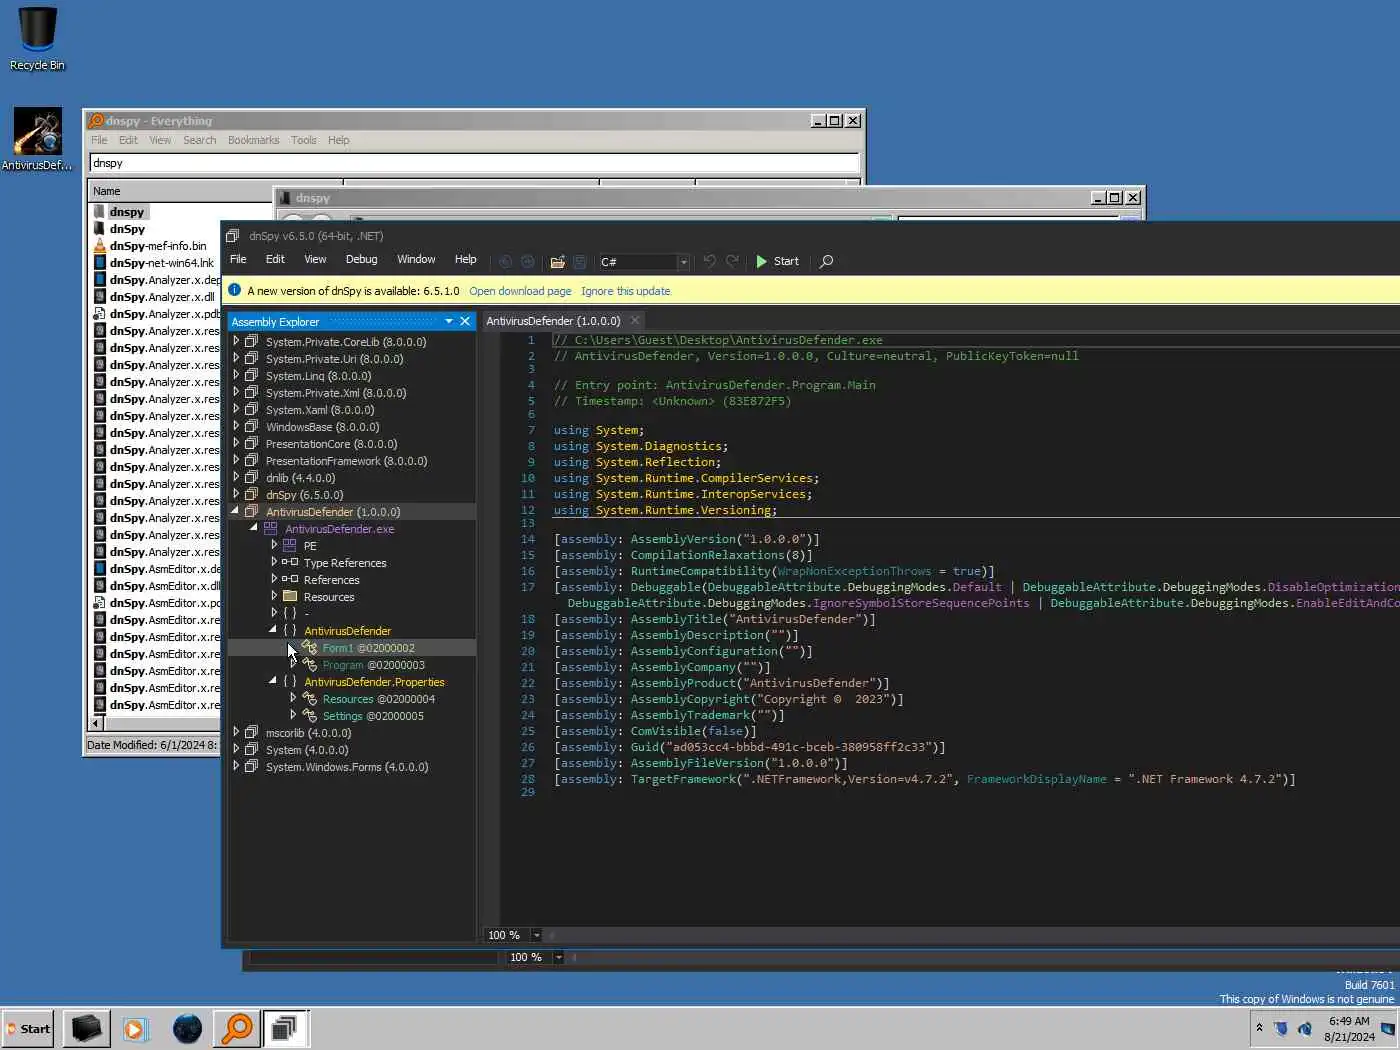Expand the Type References node
This screenshot has height=1050, width=1400.
[274, 562]
